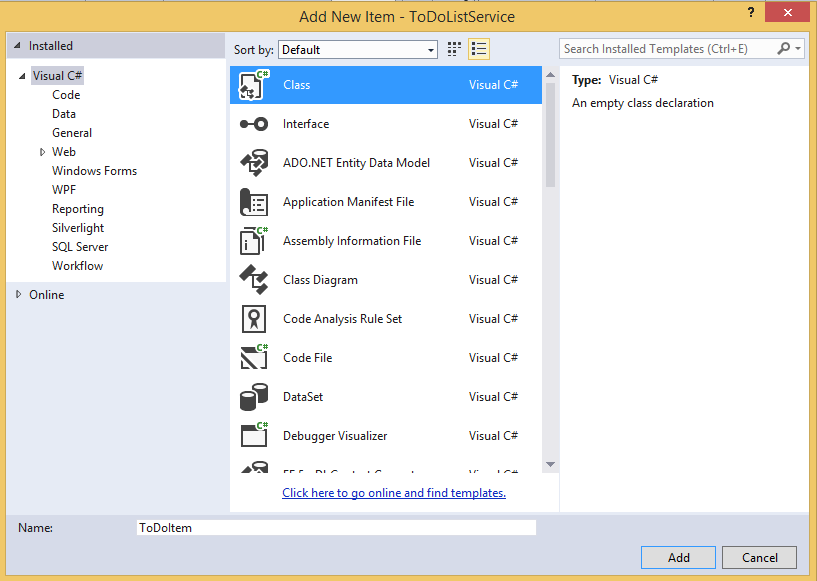Viewport: 817px width, 581px height.
Task: Select the Windows Forms category
Action: pos(94,171)
